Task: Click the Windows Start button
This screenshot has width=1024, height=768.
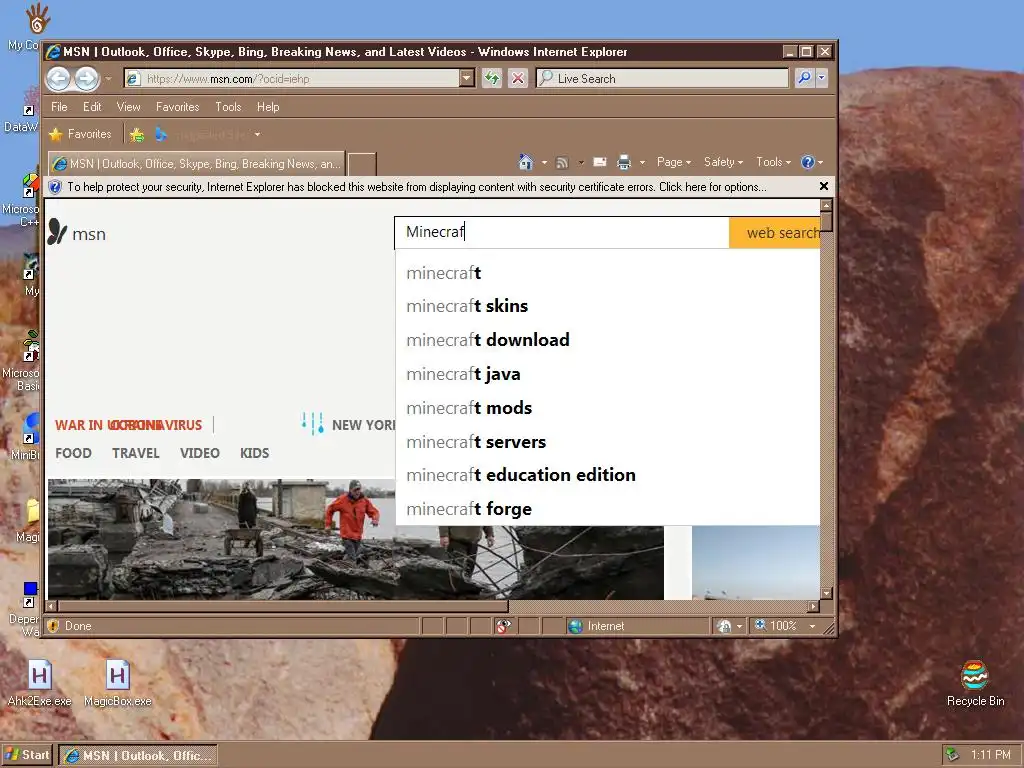Action: click(28, 755)
